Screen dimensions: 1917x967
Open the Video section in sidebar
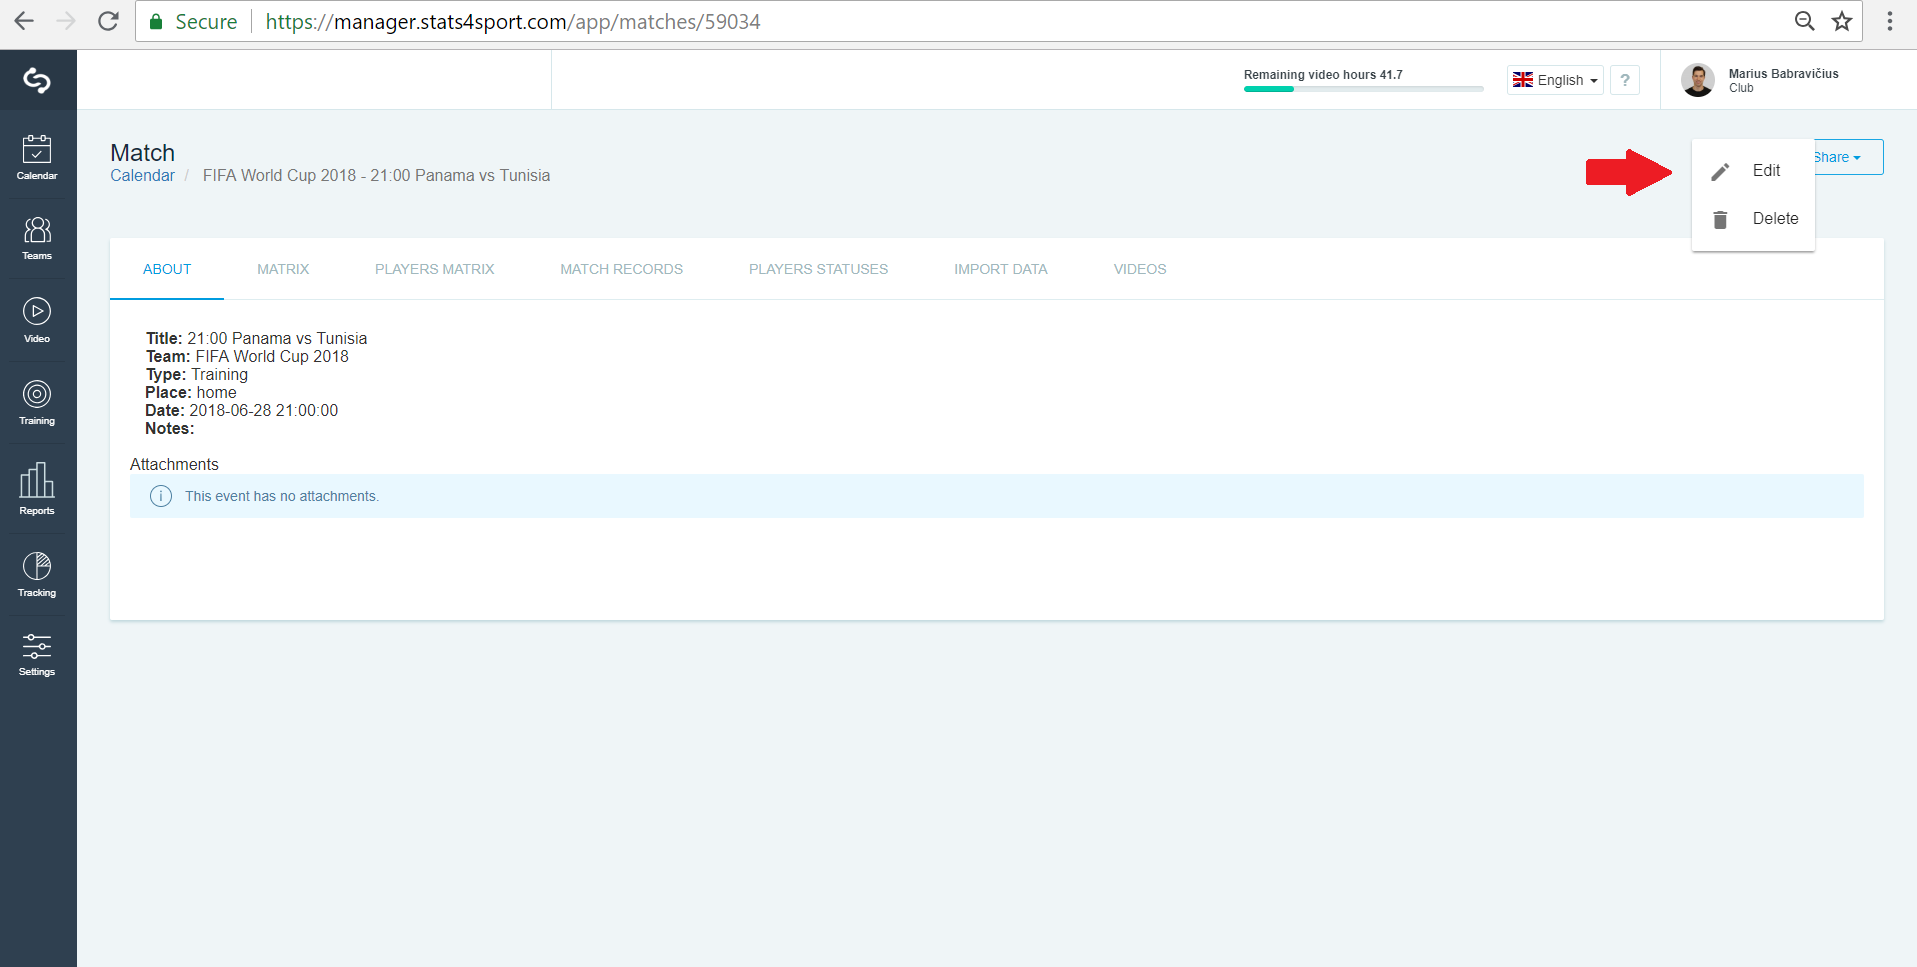37,321
